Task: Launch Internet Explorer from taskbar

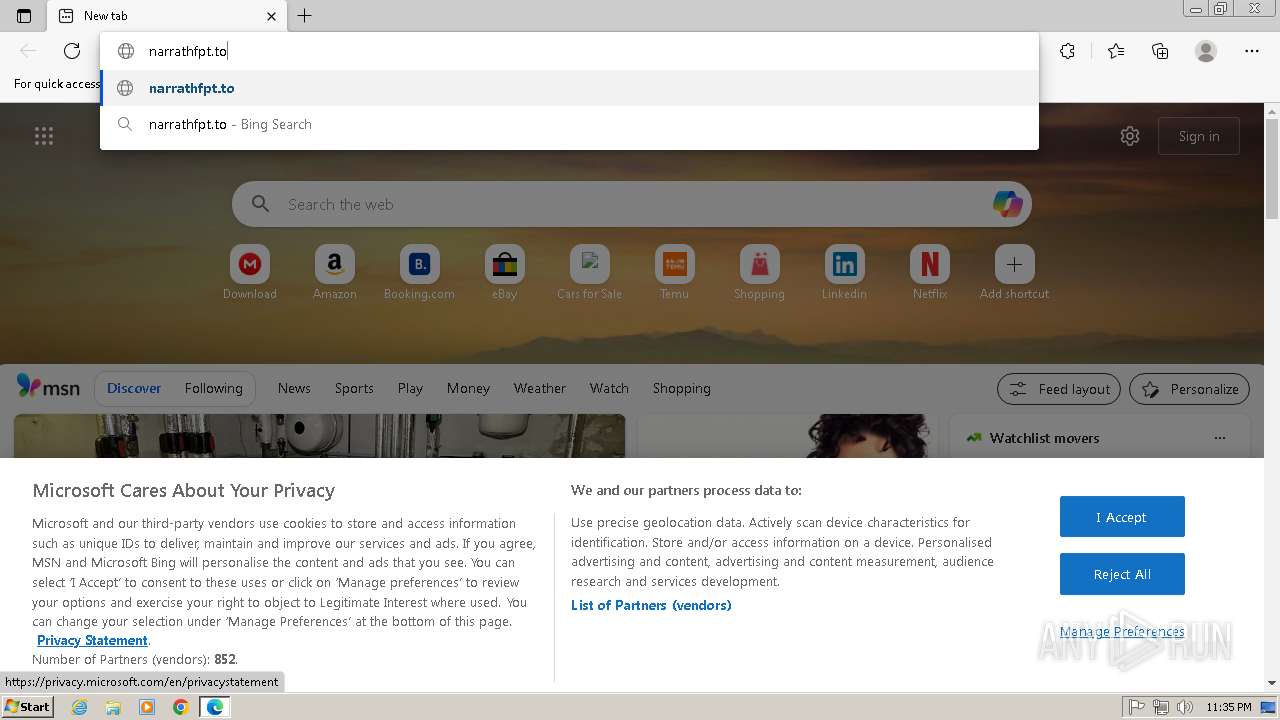Action: pos(80,707)
